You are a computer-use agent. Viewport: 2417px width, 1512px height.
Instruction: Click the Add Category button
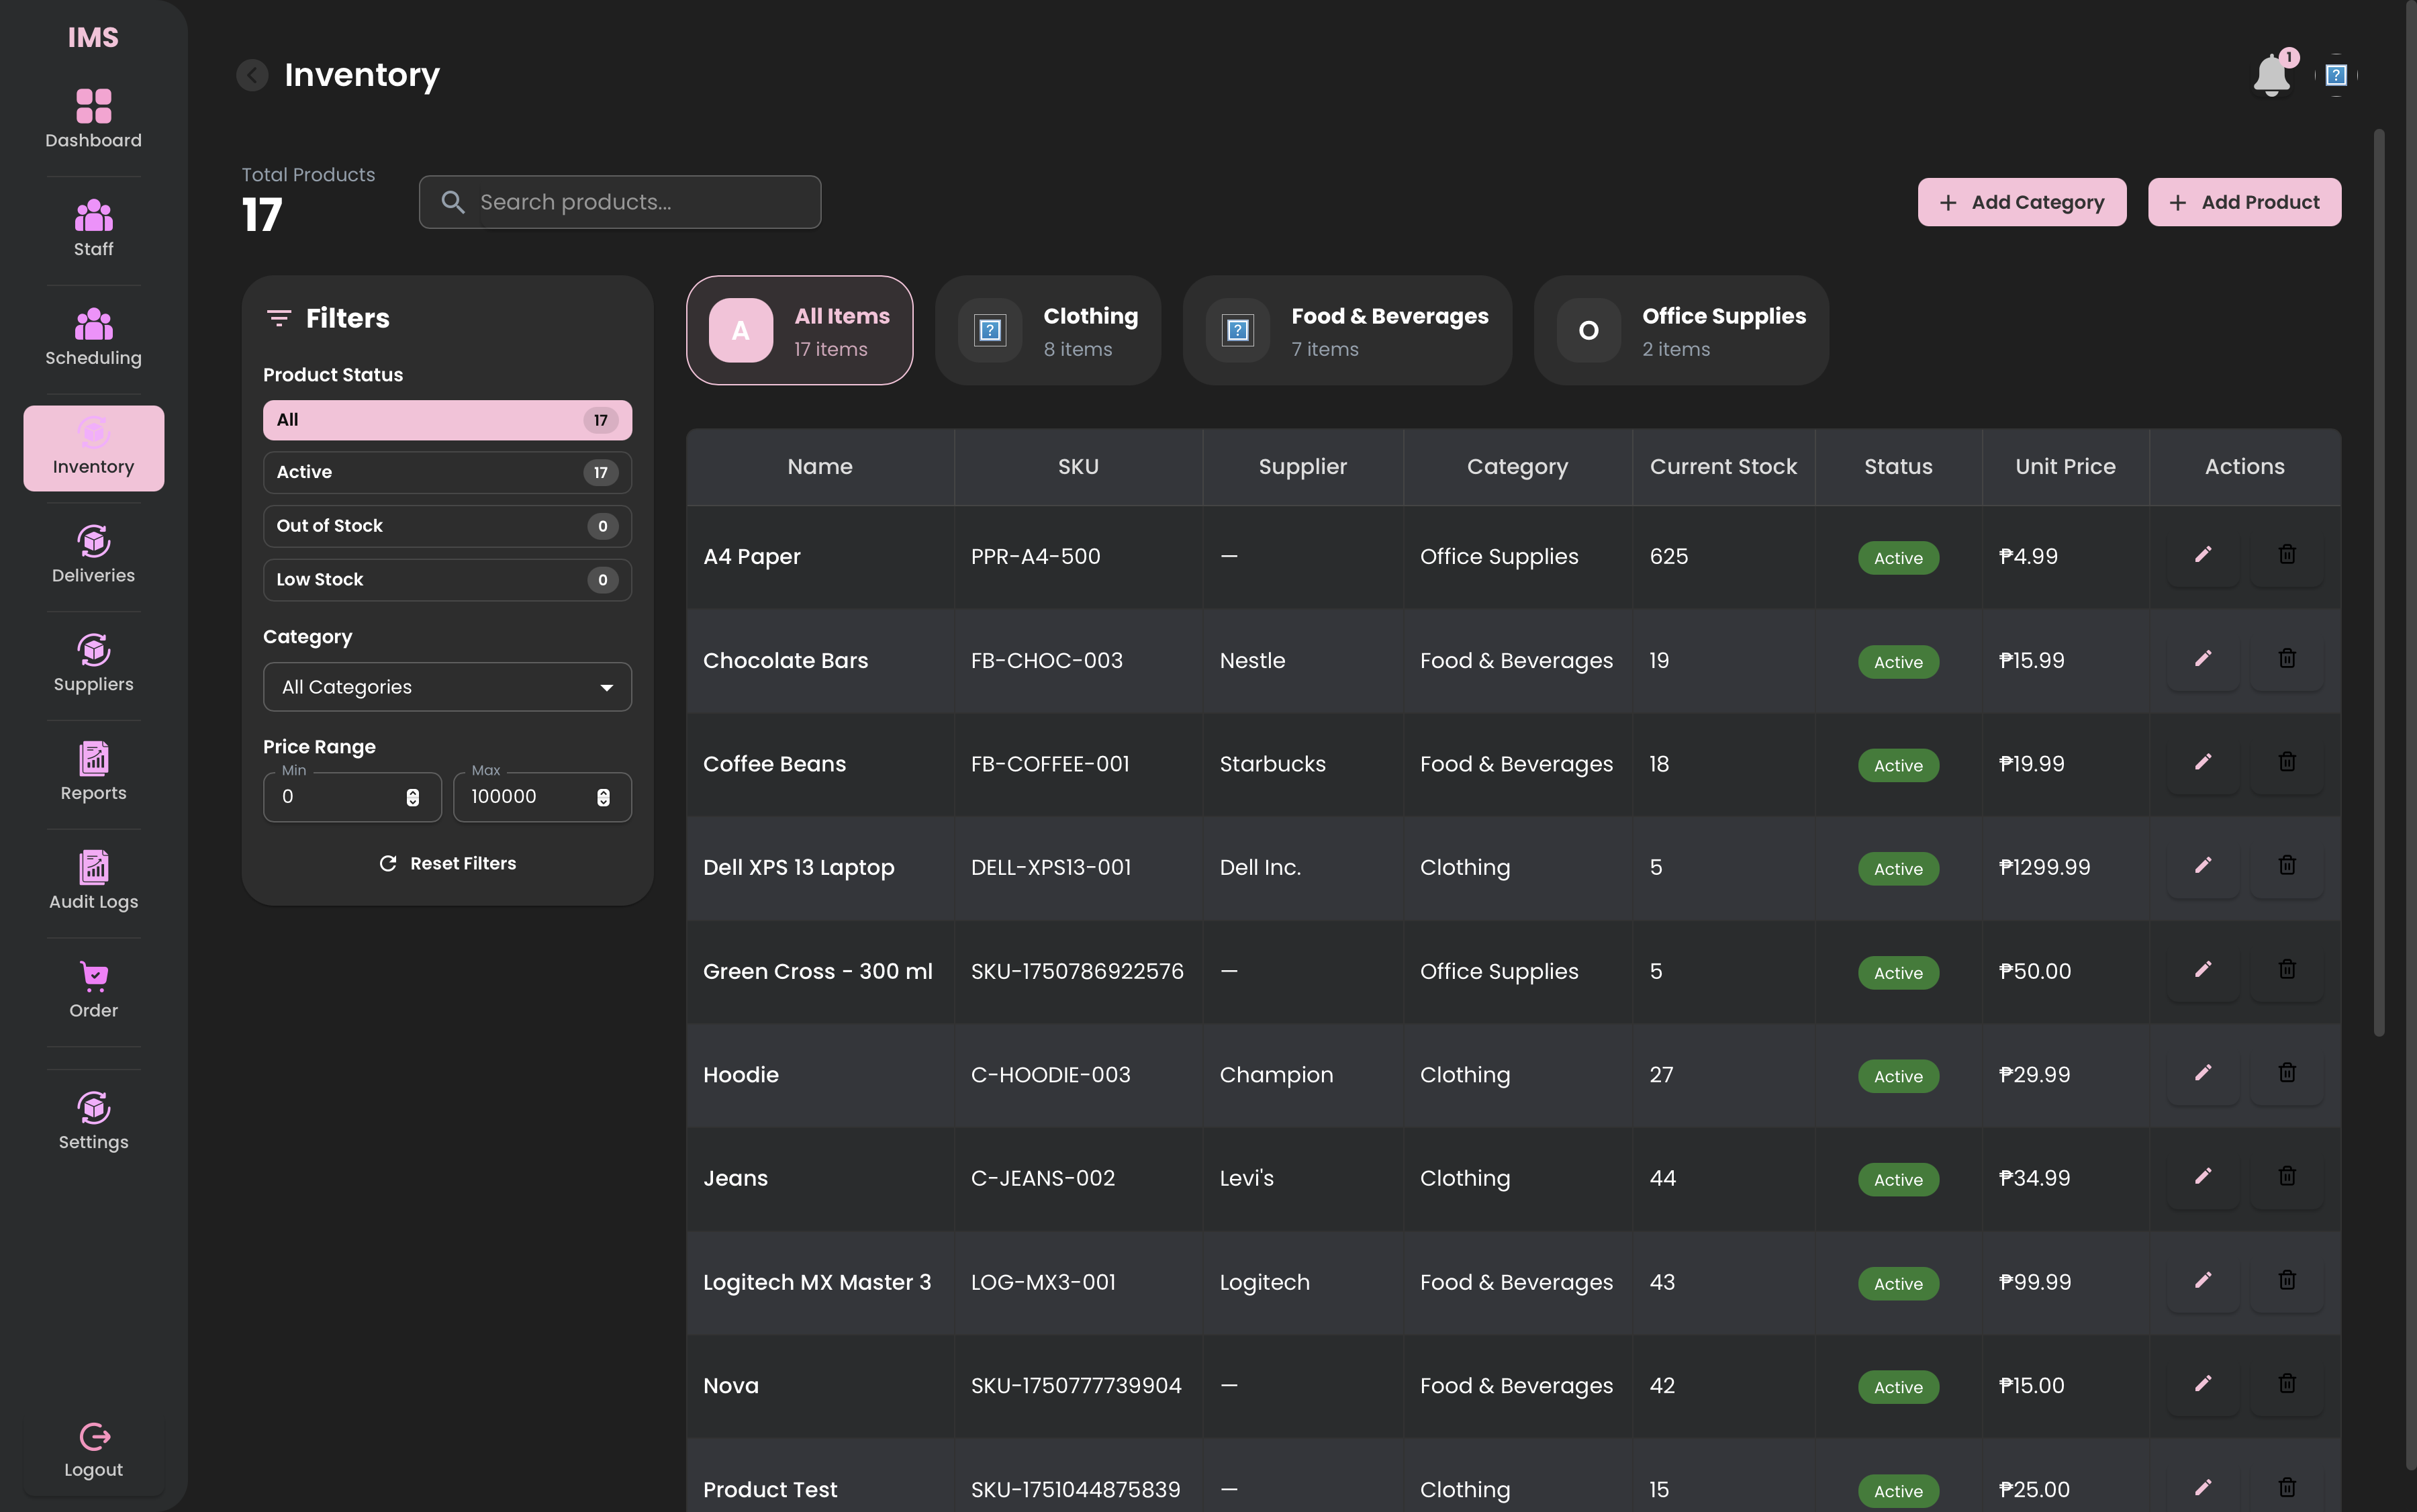tap(2022, 202)
